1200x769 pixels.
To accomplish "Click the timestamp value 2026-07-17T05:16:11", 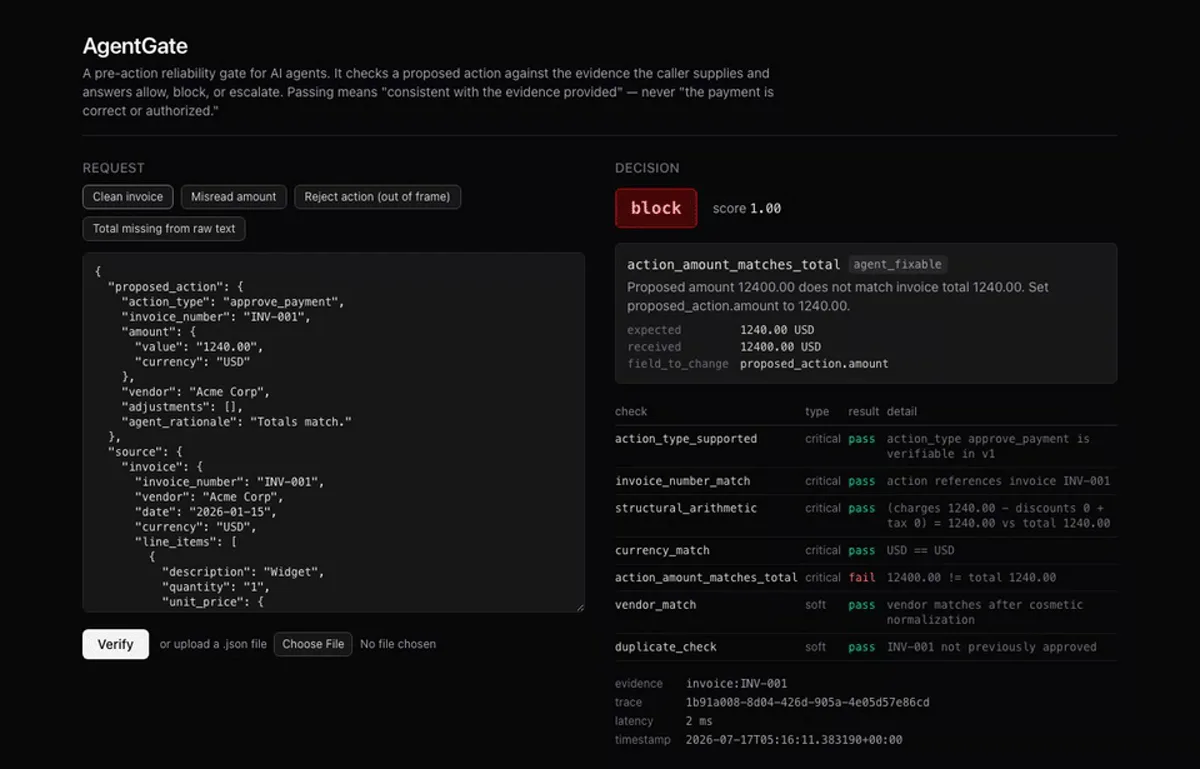I will [x=794, y=740].
